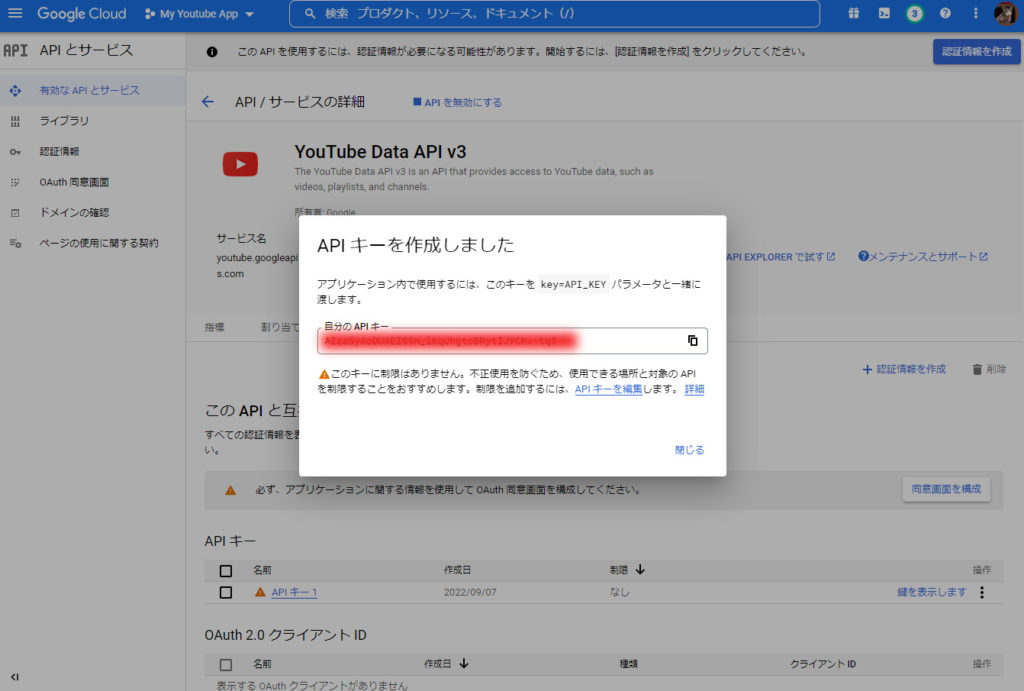
Task: Open the main navigation hamburger menu
Action: (15, 13)
